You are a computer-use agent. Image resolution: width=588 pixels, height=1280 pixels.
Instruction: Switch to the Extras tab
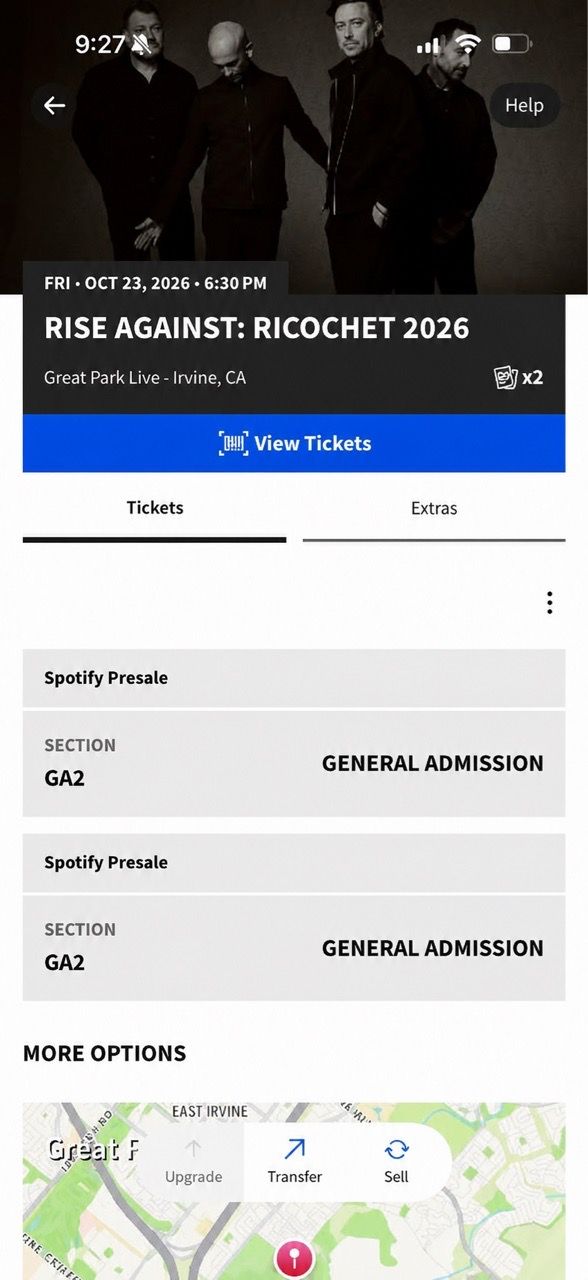[434, 509]
